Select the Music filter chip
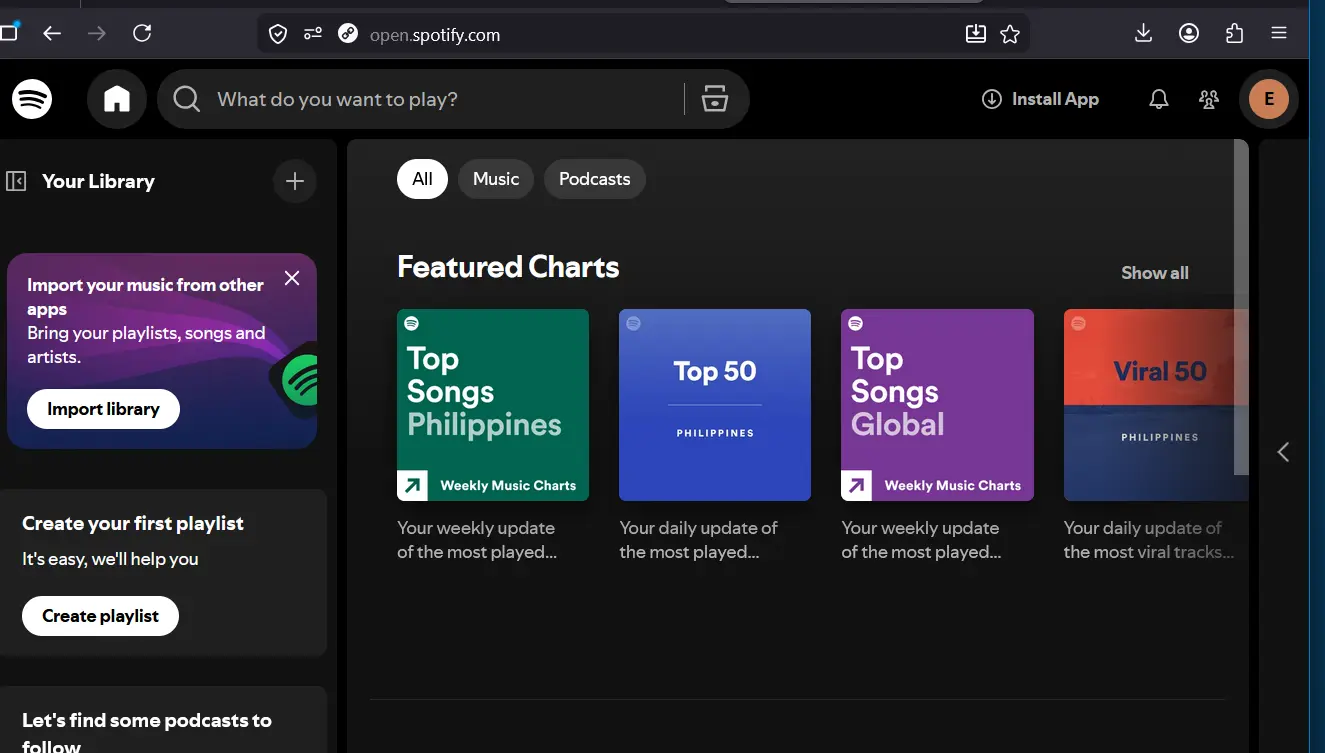Screen dimensions: 1325x753 point(496,179)
